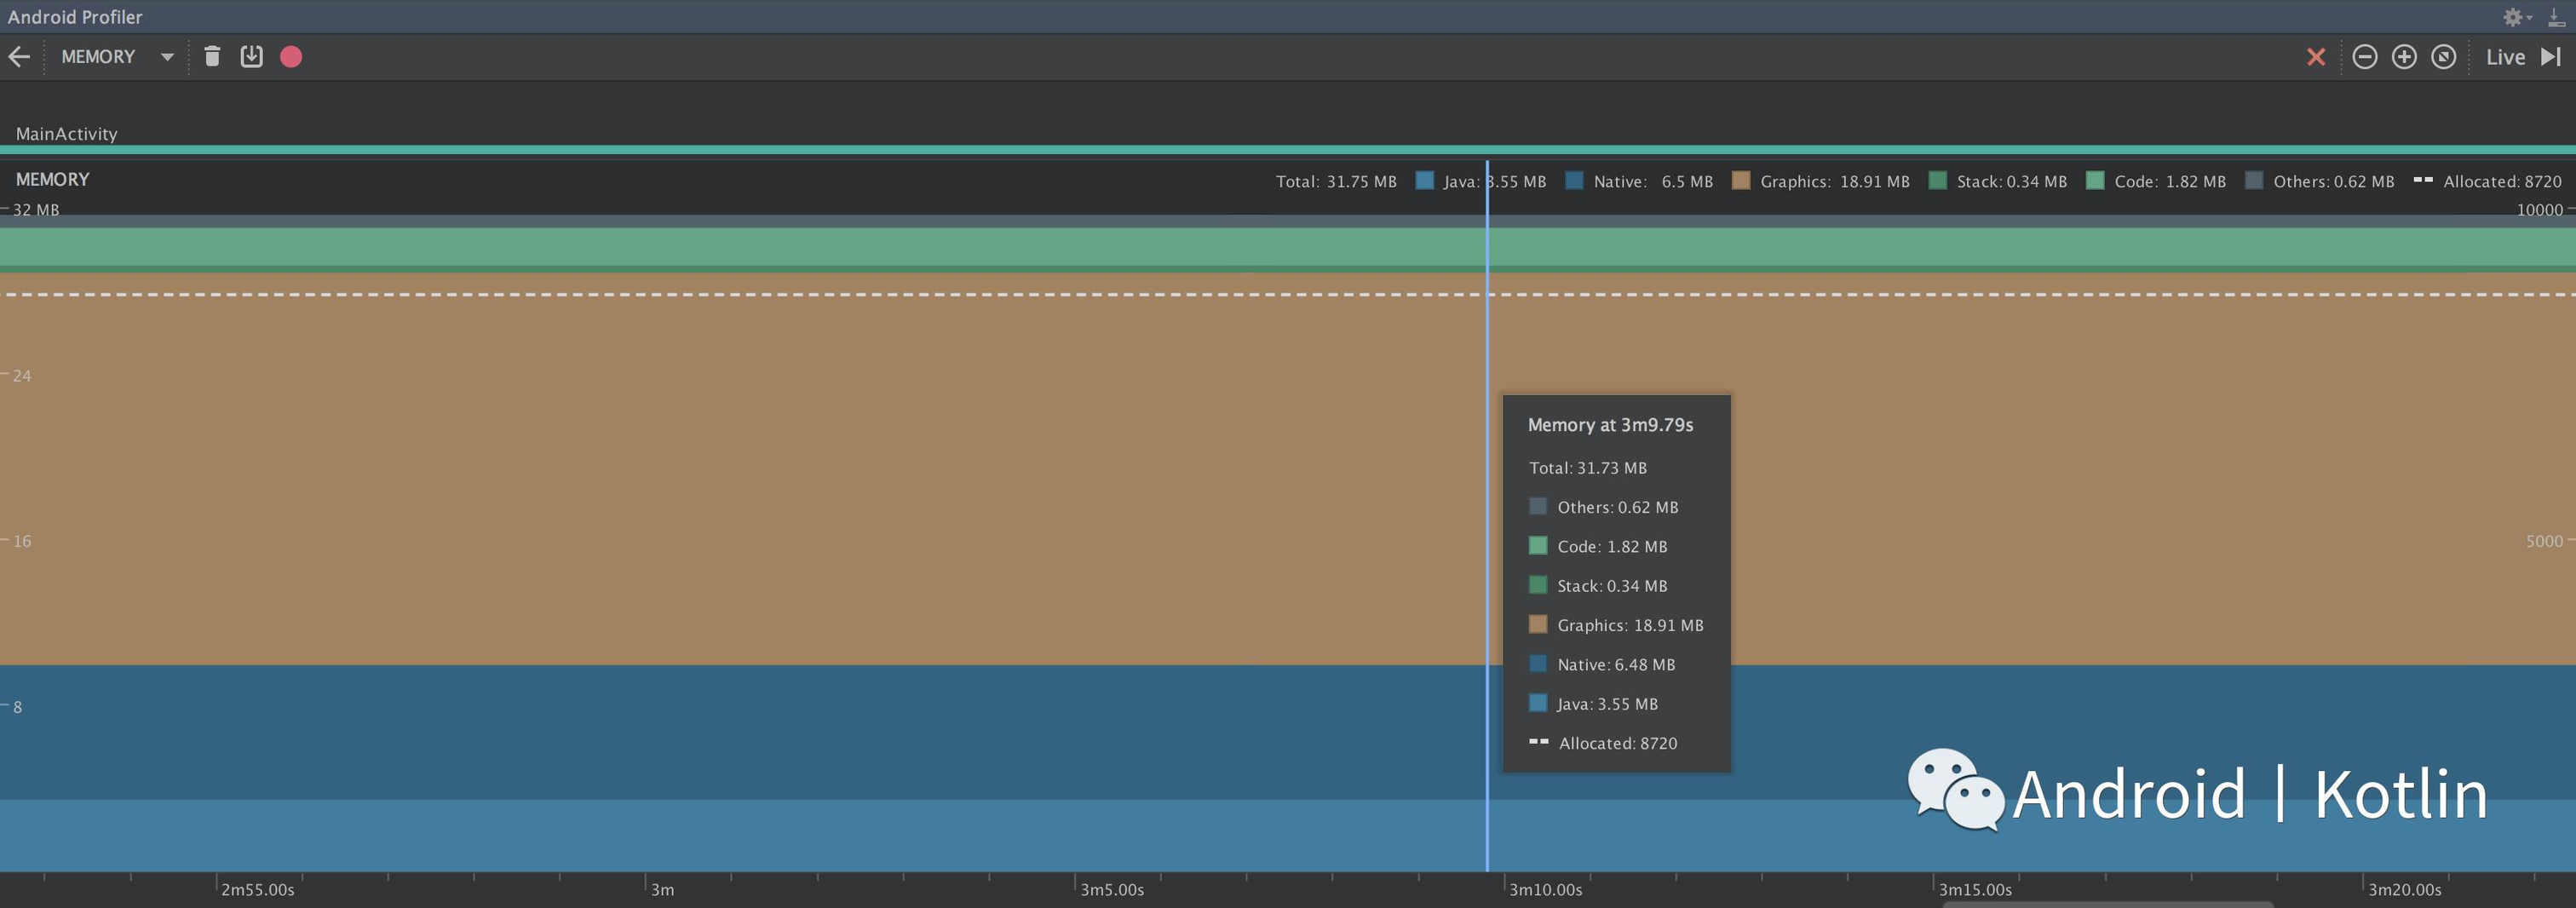Click the 'Total: 31.75 MB' header text
Viewport: 2576px width, 908px height.
1336,181
